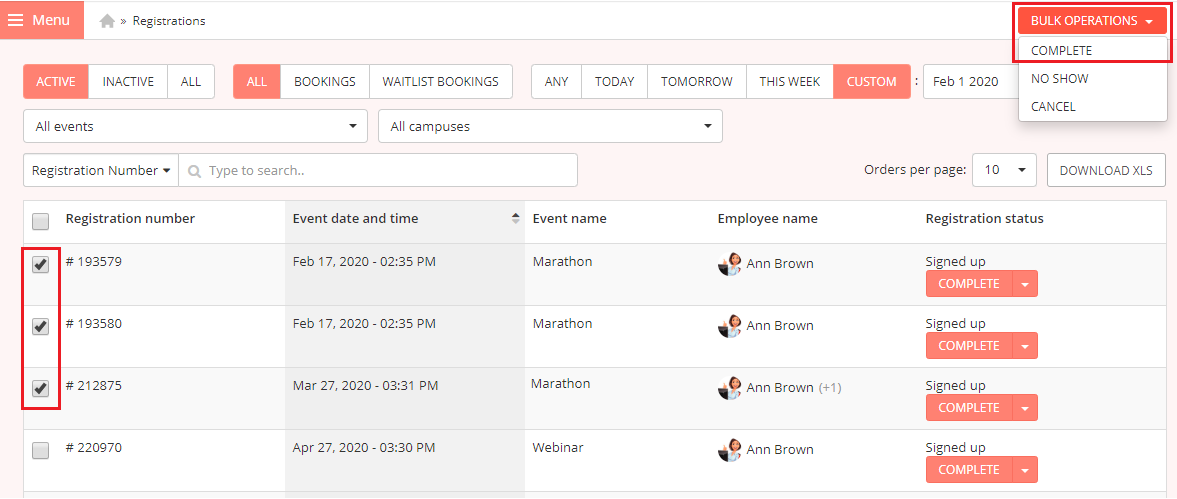1177x499 pixels.
Task: Uncheck registration # 193579 checkbox
Action: 41,264
